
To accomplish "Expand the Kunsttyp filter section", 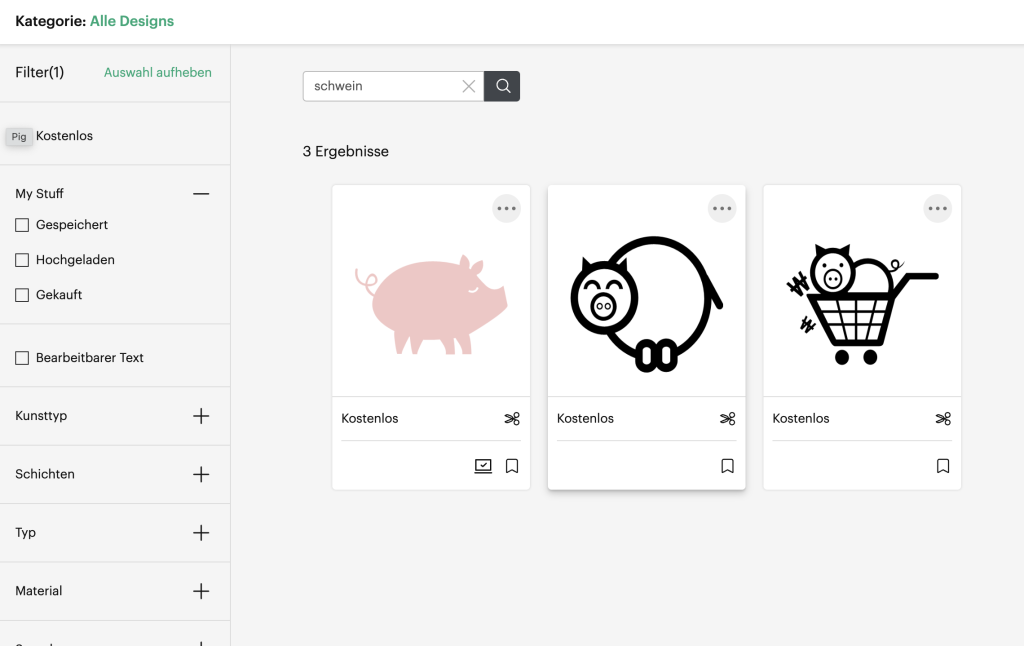I will 201,416.
